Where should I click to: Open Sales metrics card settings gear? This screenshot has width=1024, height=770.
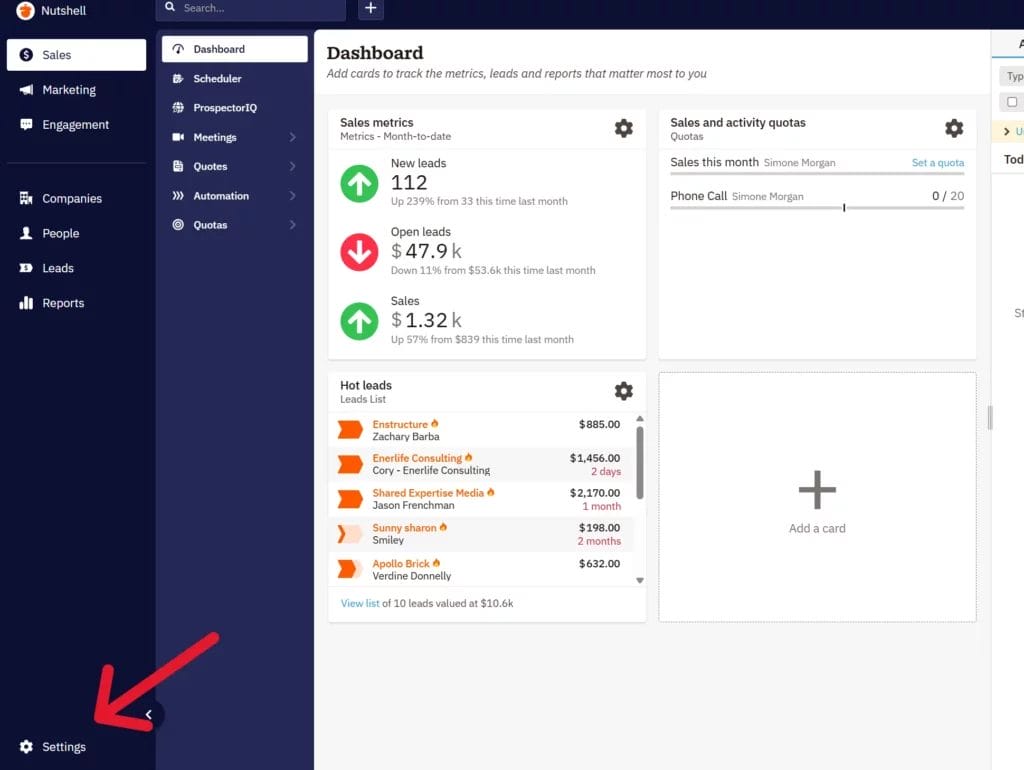pyautogui.click(x=624, y=128)
